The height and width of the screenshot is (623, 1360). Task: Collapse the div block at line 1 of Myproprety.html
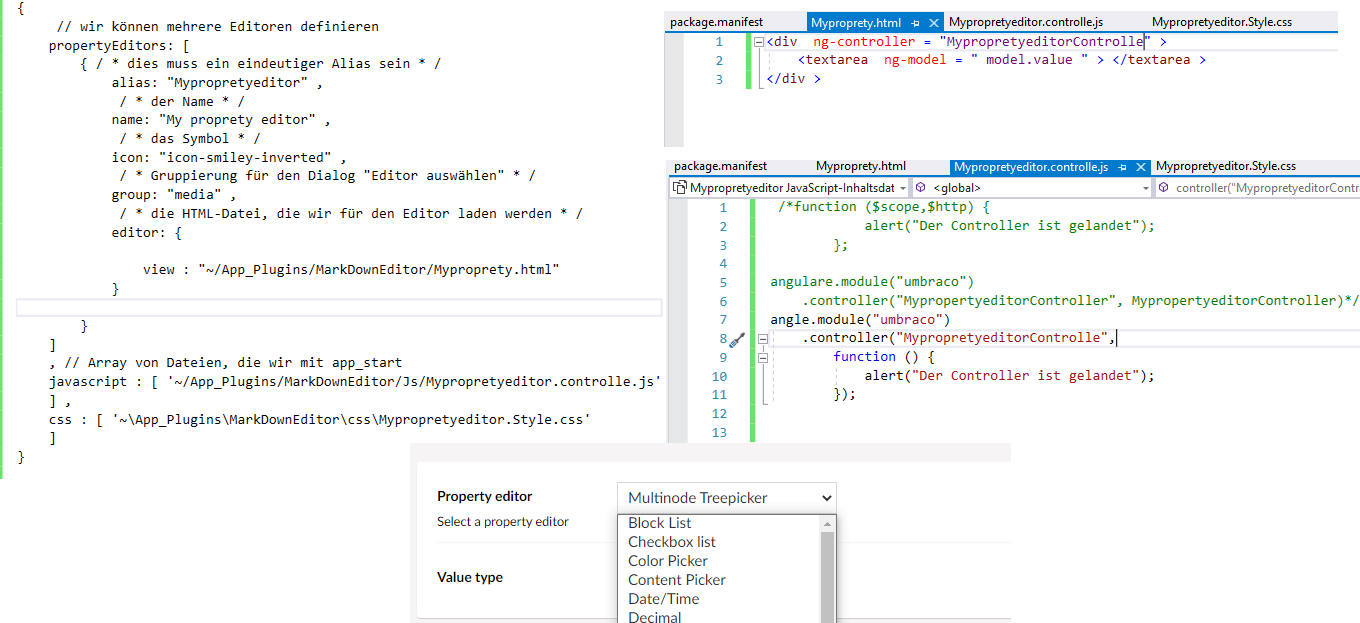[761, 42]
